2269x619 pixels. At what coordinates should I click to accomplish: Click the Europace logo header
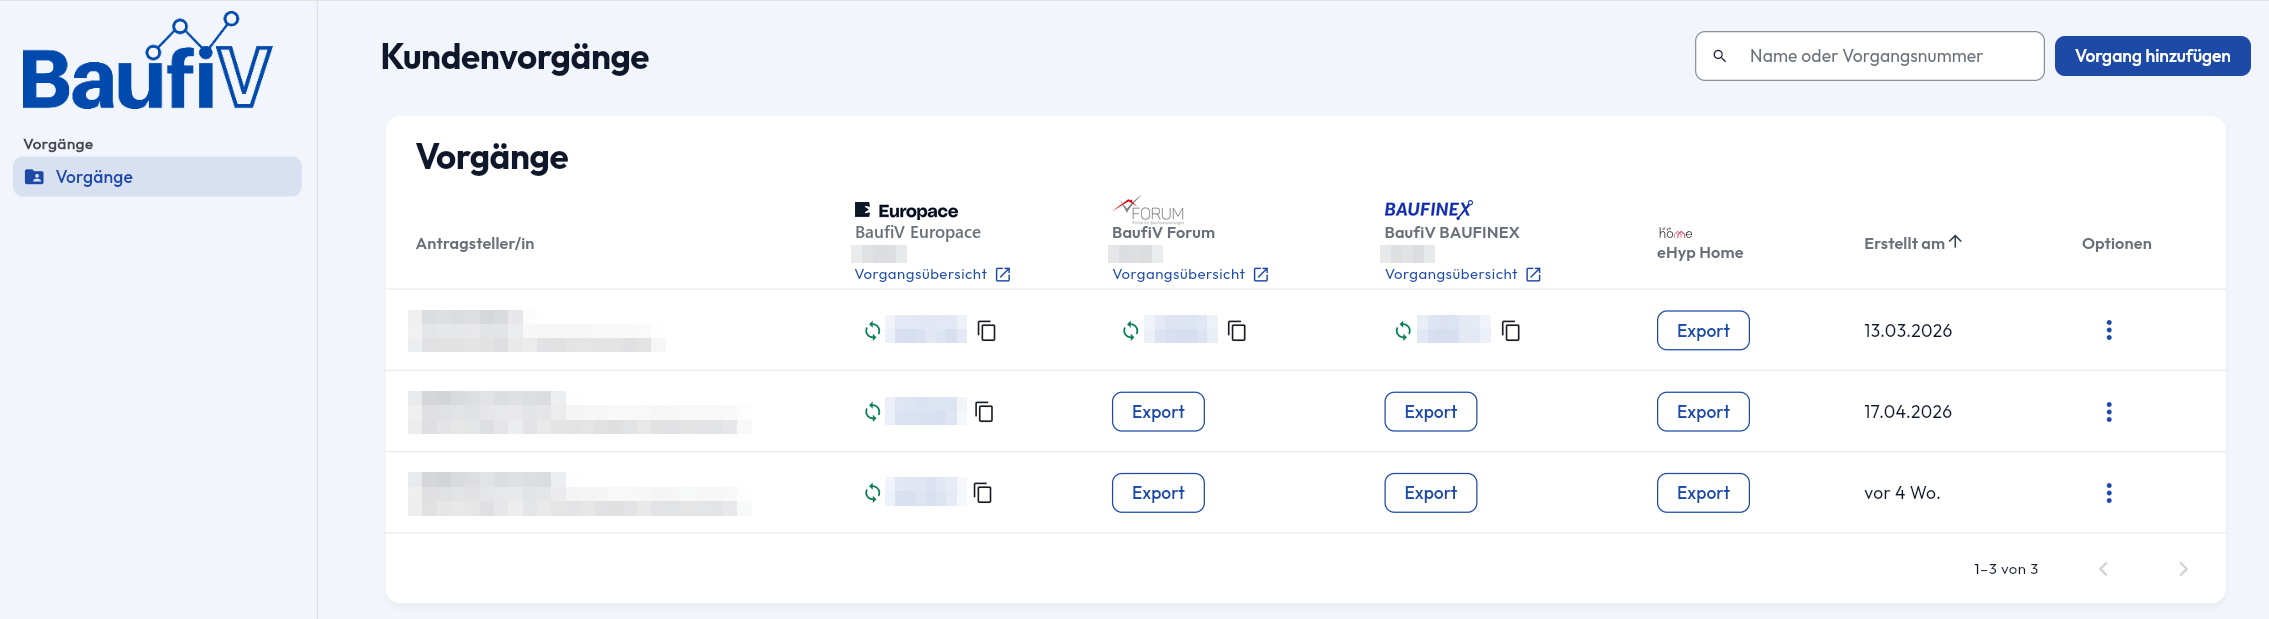click(x=906, y=210)
